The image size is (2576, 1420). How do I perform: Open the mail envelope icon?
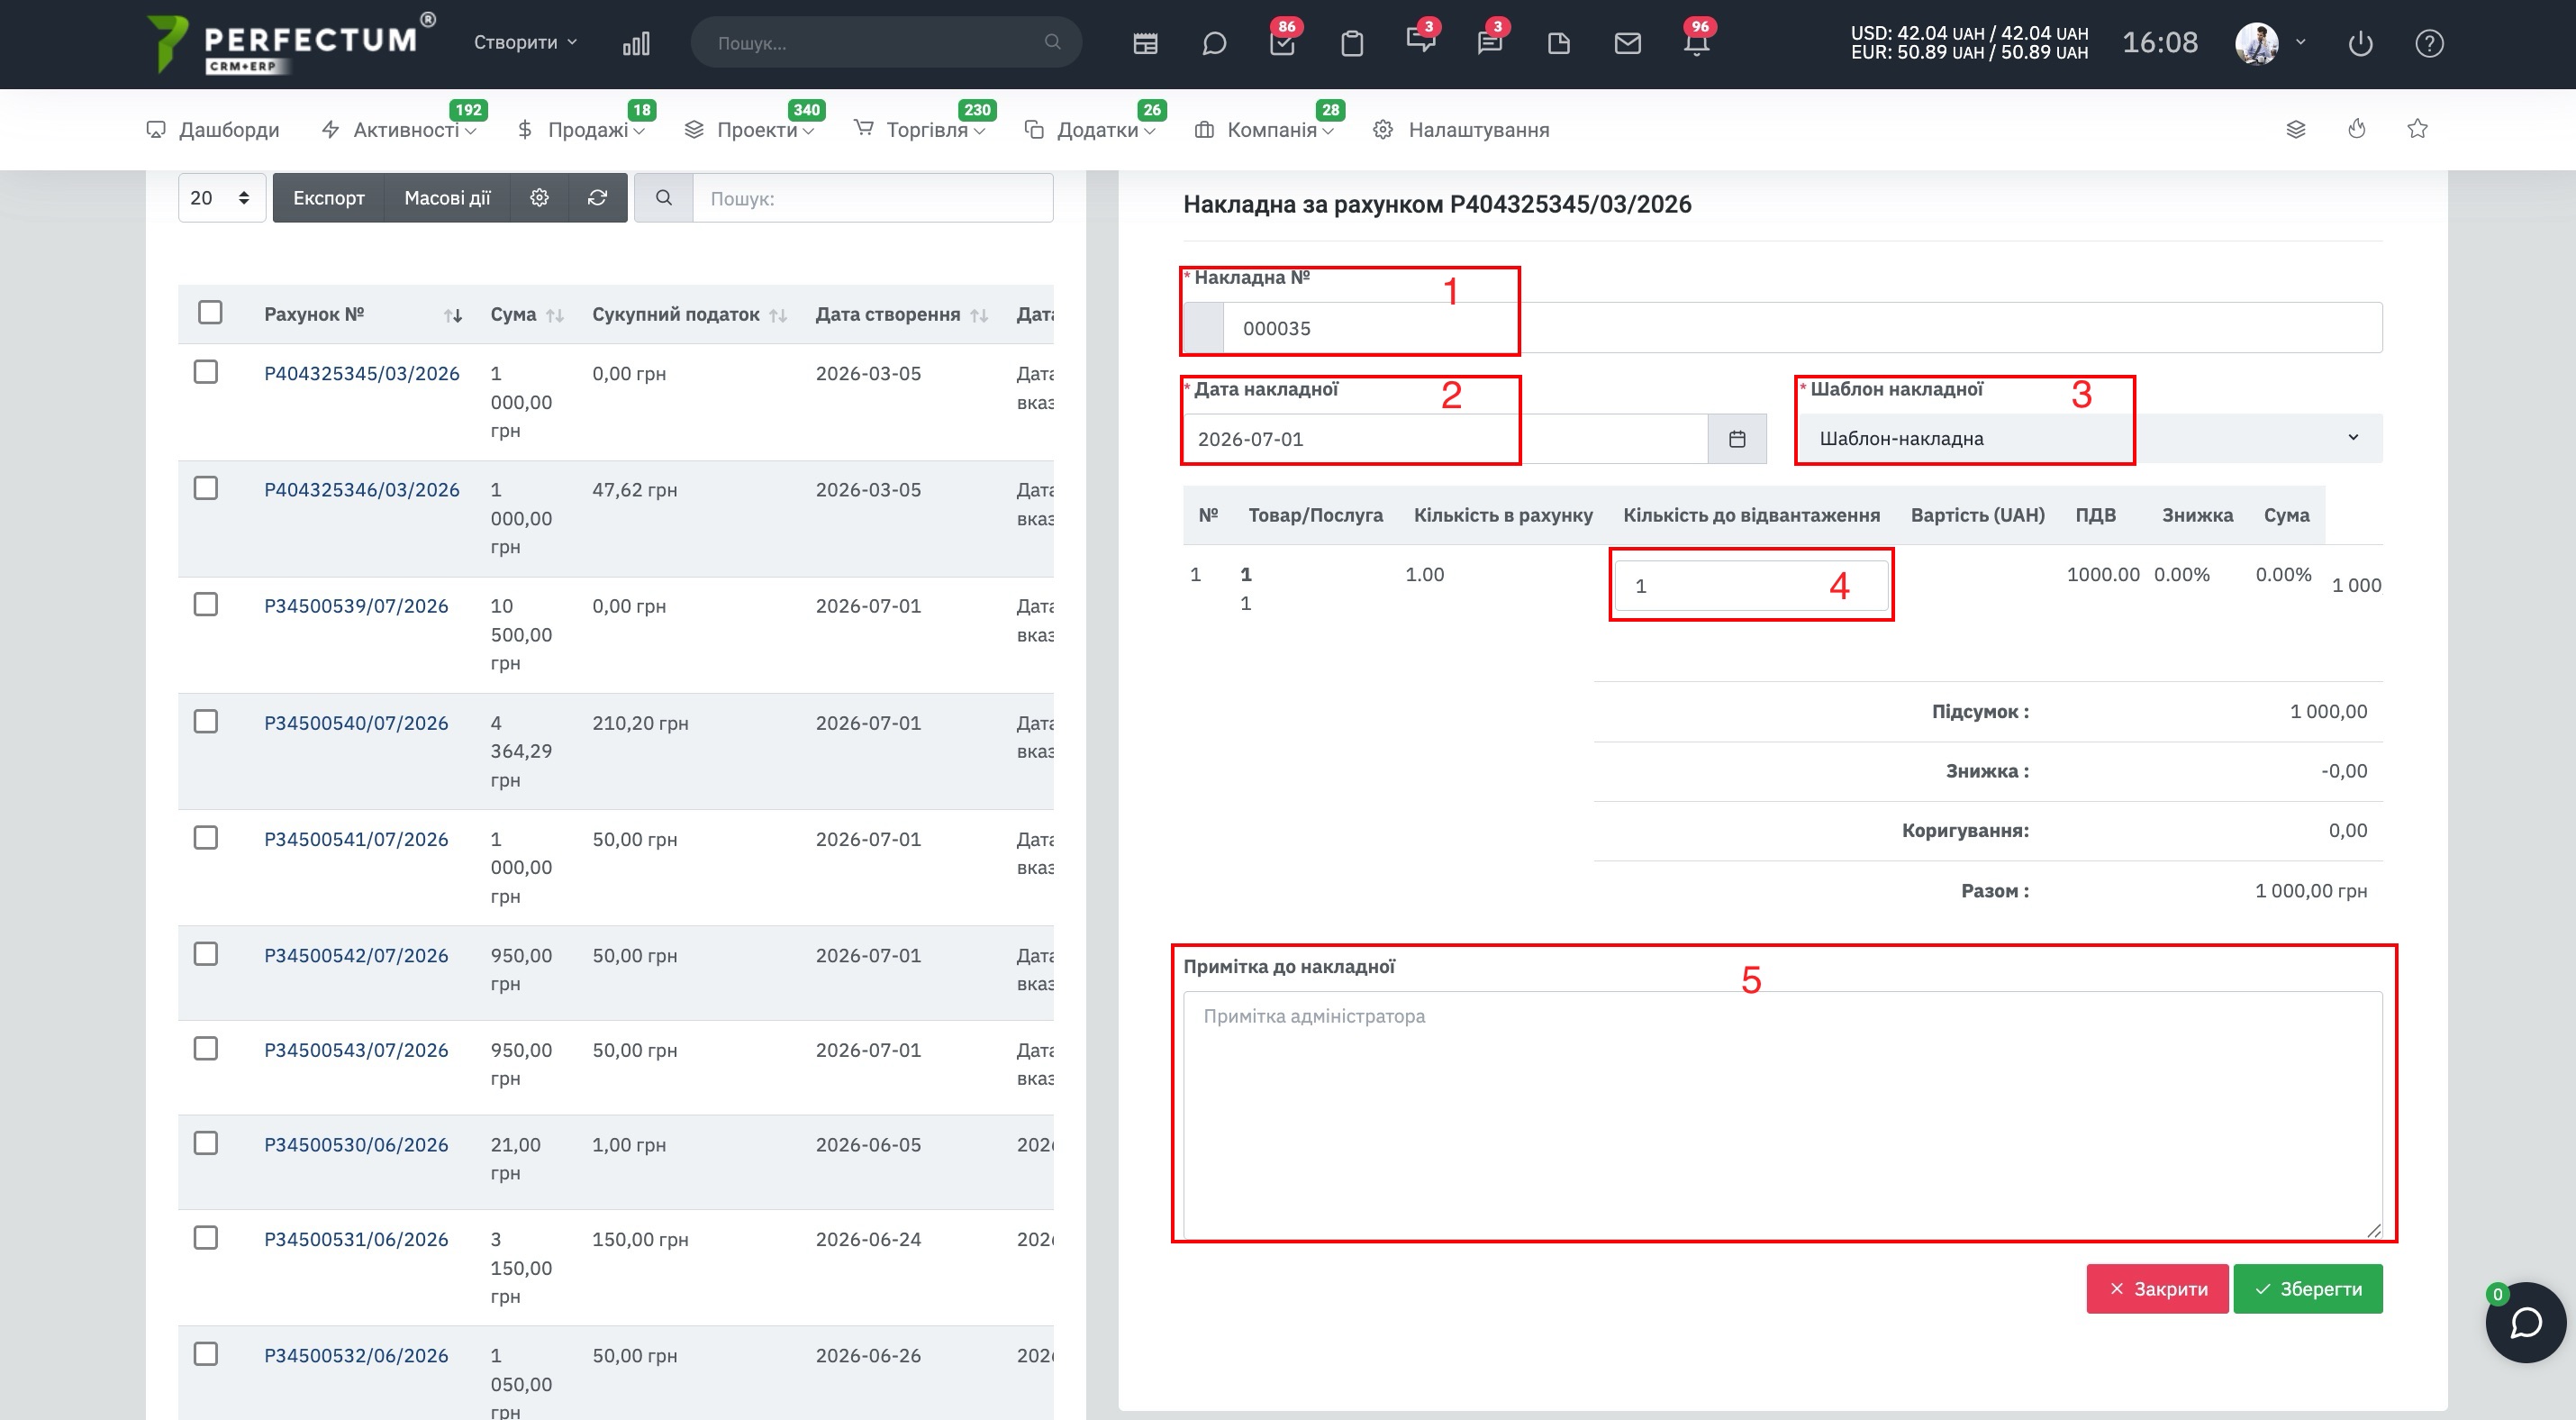click(1627, 43)
